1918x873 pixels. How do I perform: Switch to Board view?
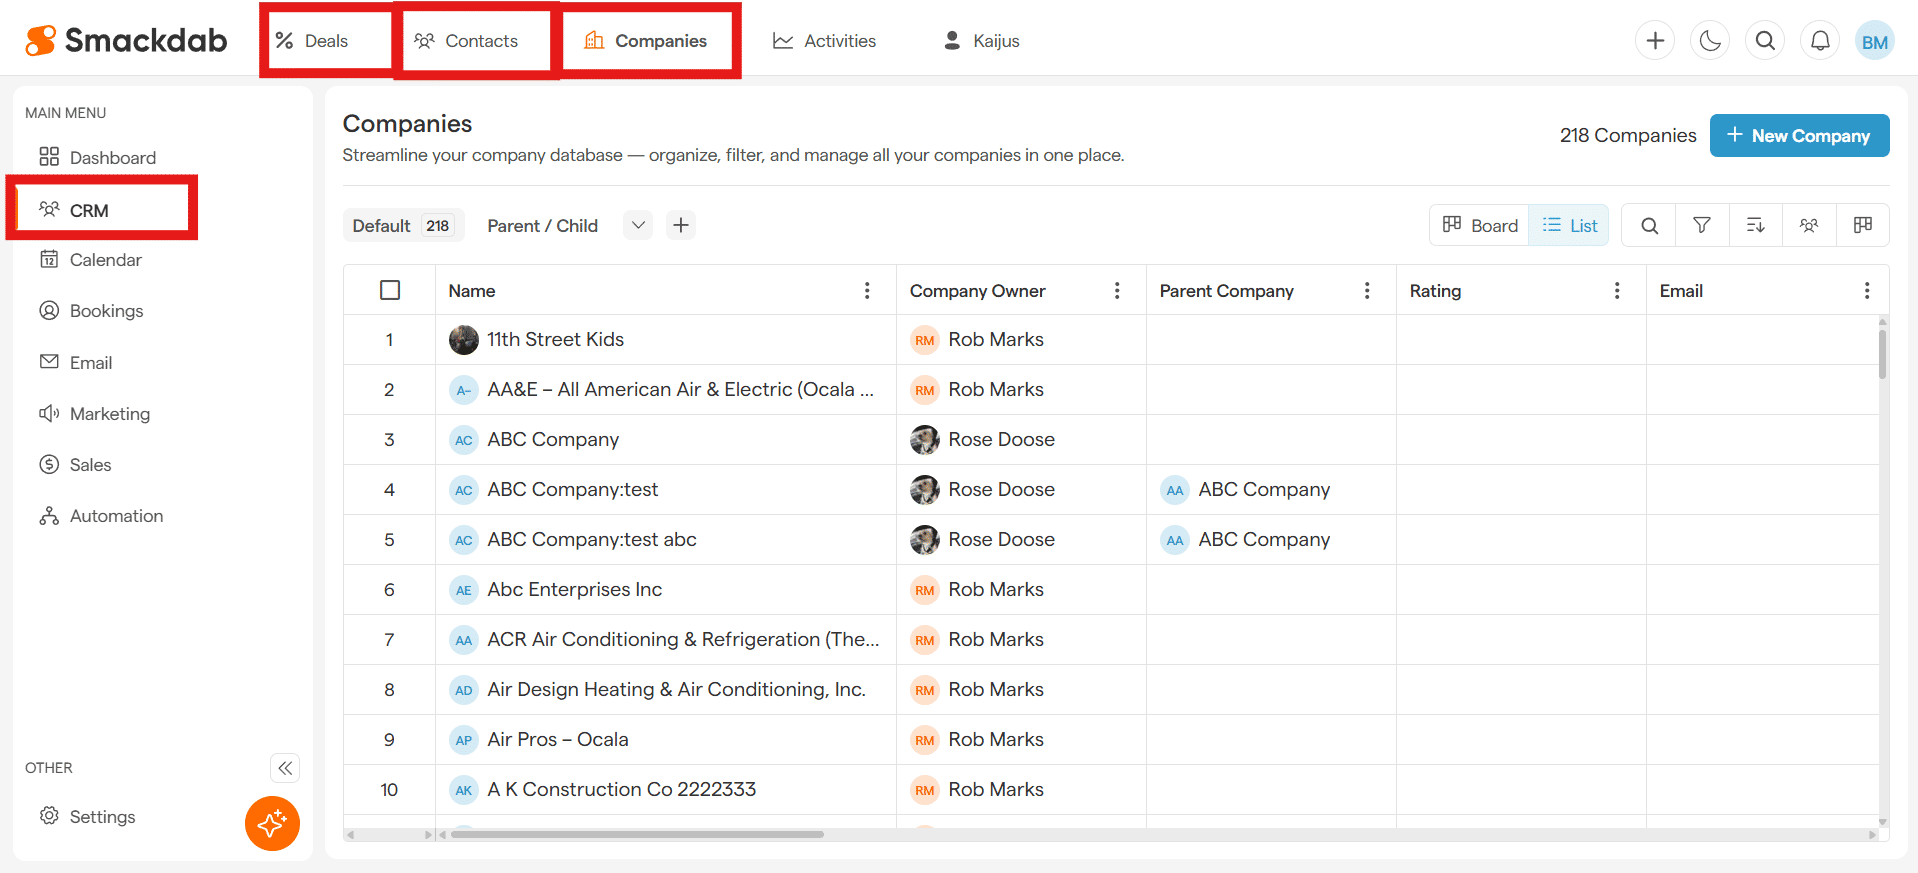pos(1480,225)
